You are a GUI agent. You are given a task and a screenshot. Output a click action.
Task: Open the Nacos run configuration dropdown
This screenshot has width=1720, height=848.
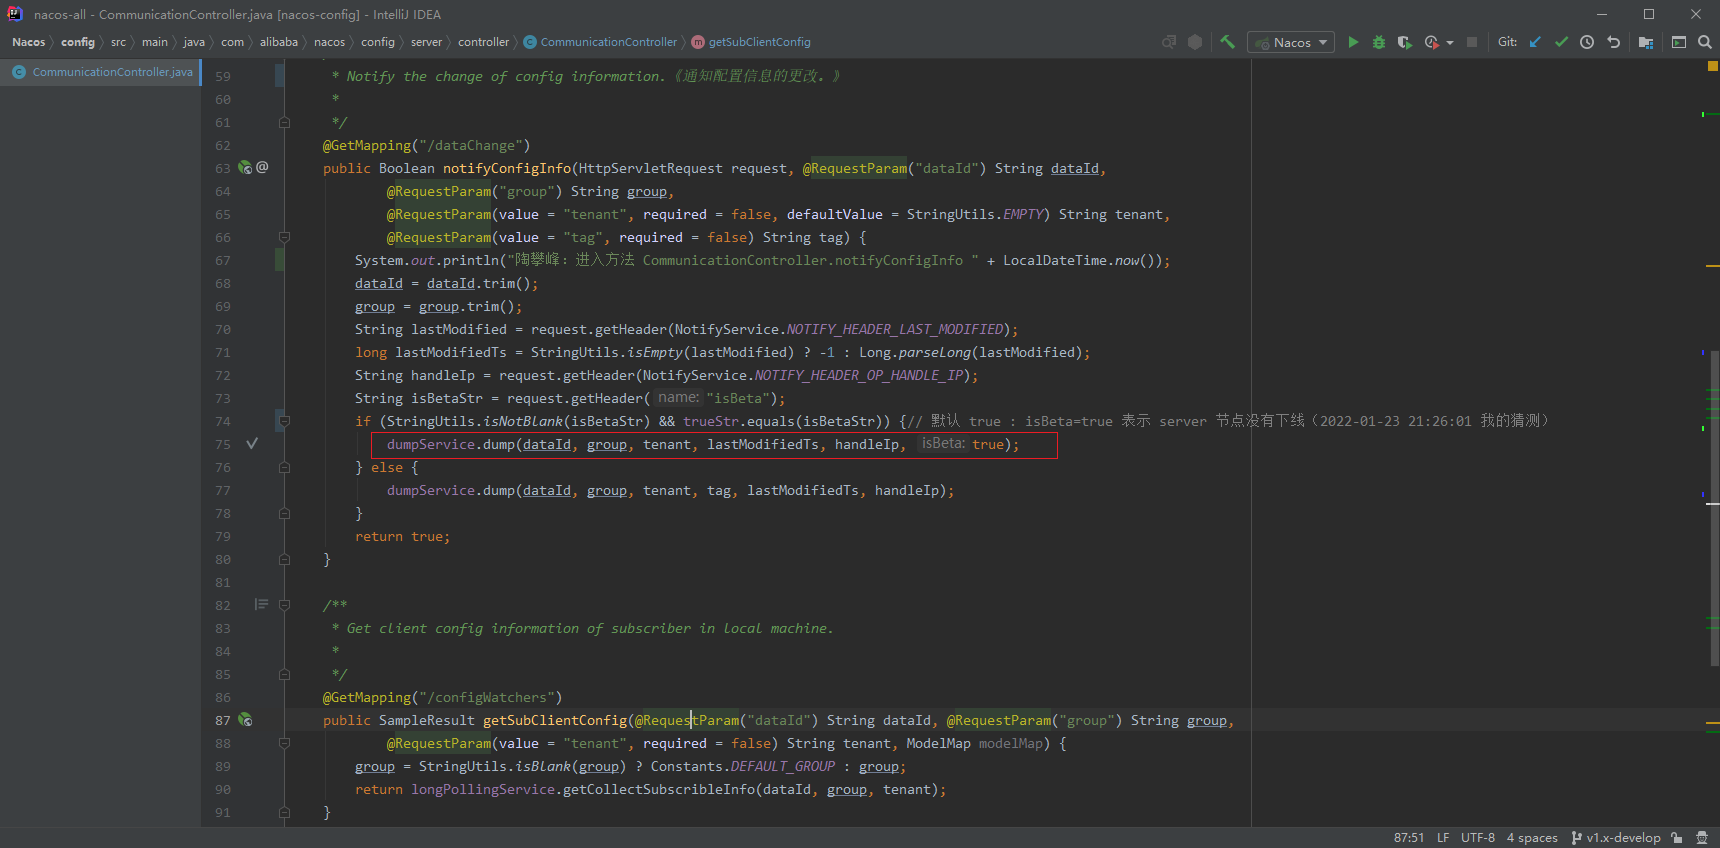1291,42
